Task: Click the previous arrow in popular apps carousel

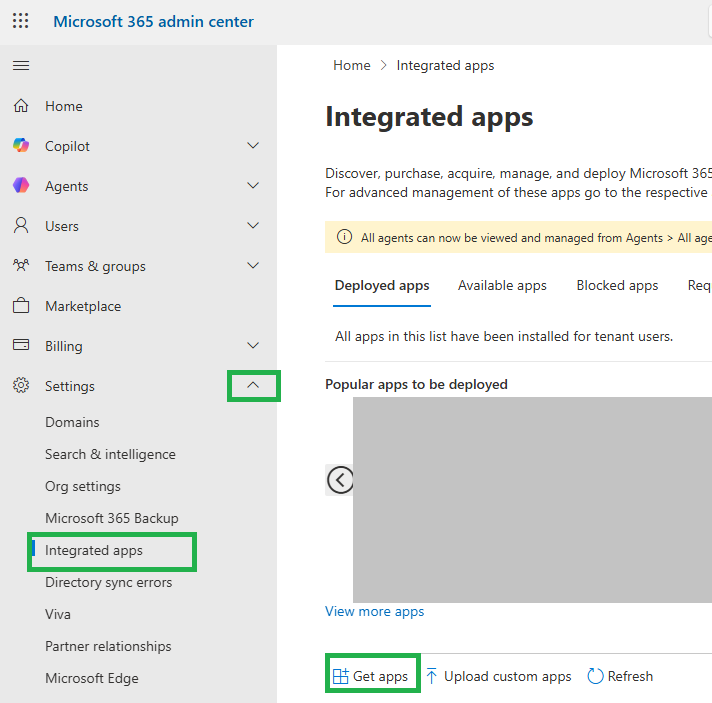Action: click(340, 480)
